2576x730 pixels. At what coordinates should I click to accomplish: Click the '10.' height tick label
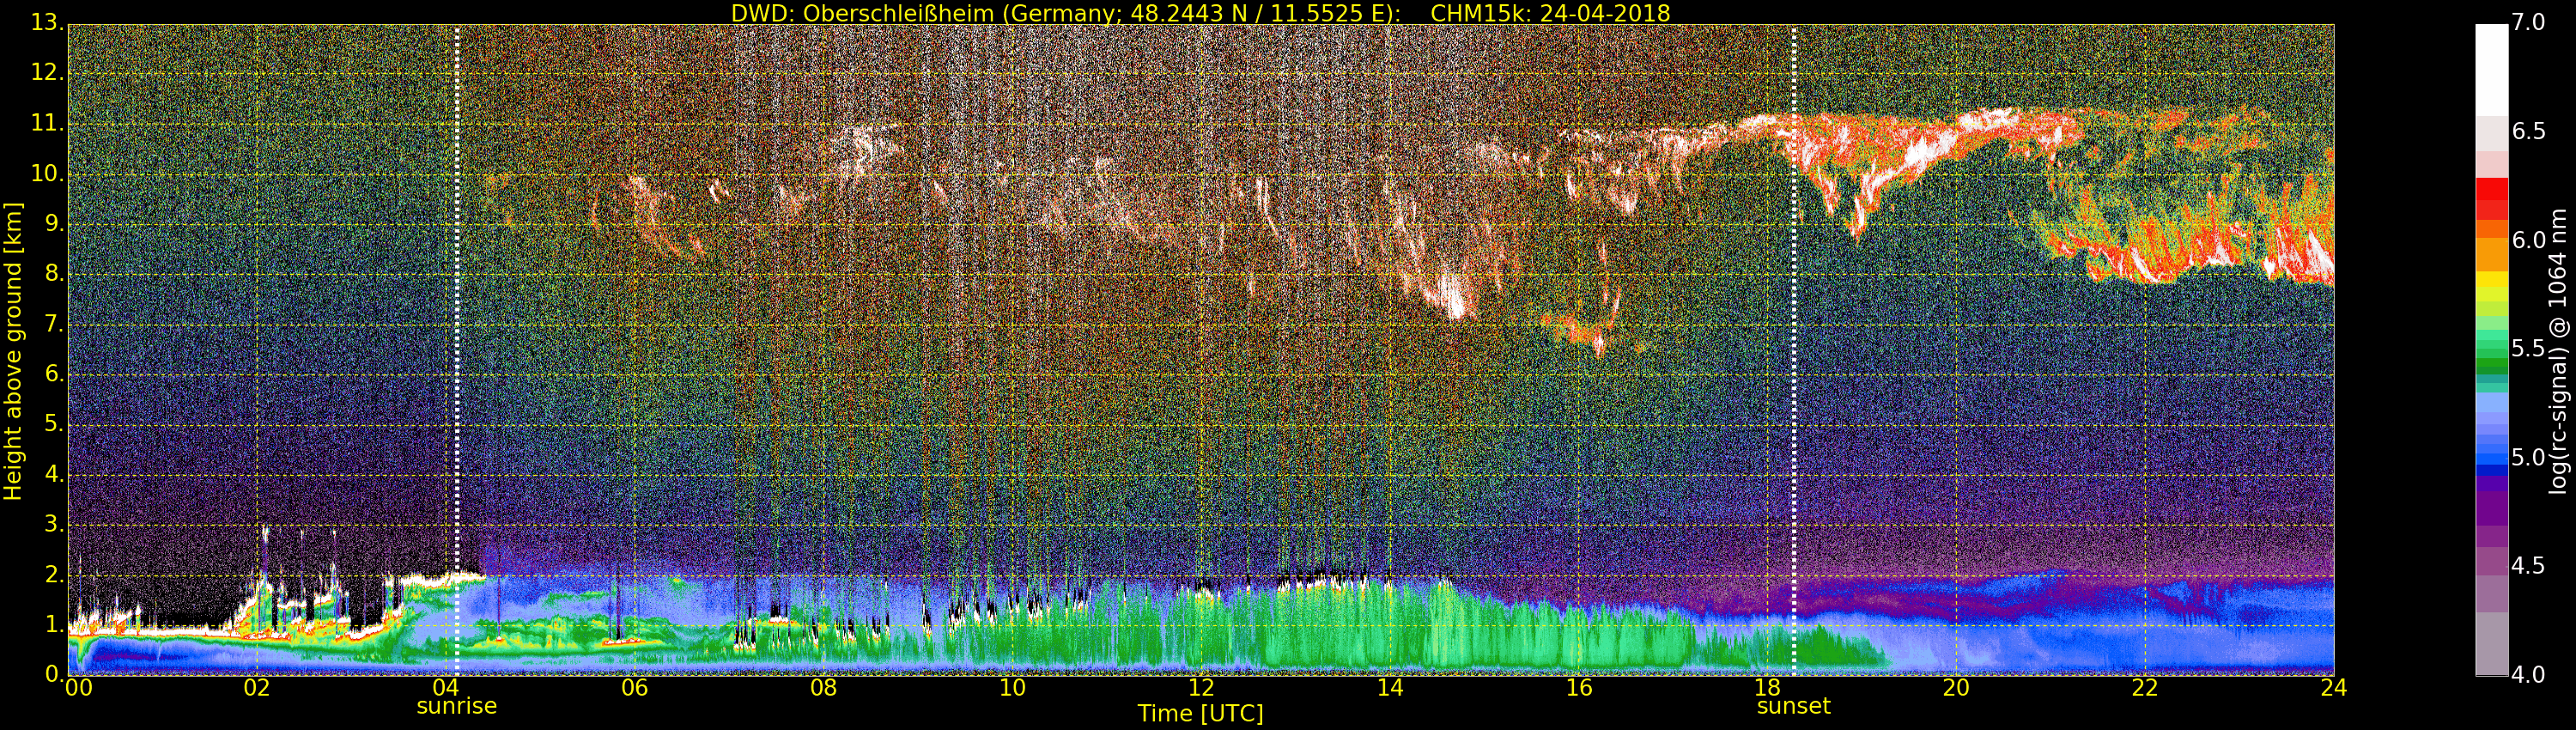coord(48,173)
